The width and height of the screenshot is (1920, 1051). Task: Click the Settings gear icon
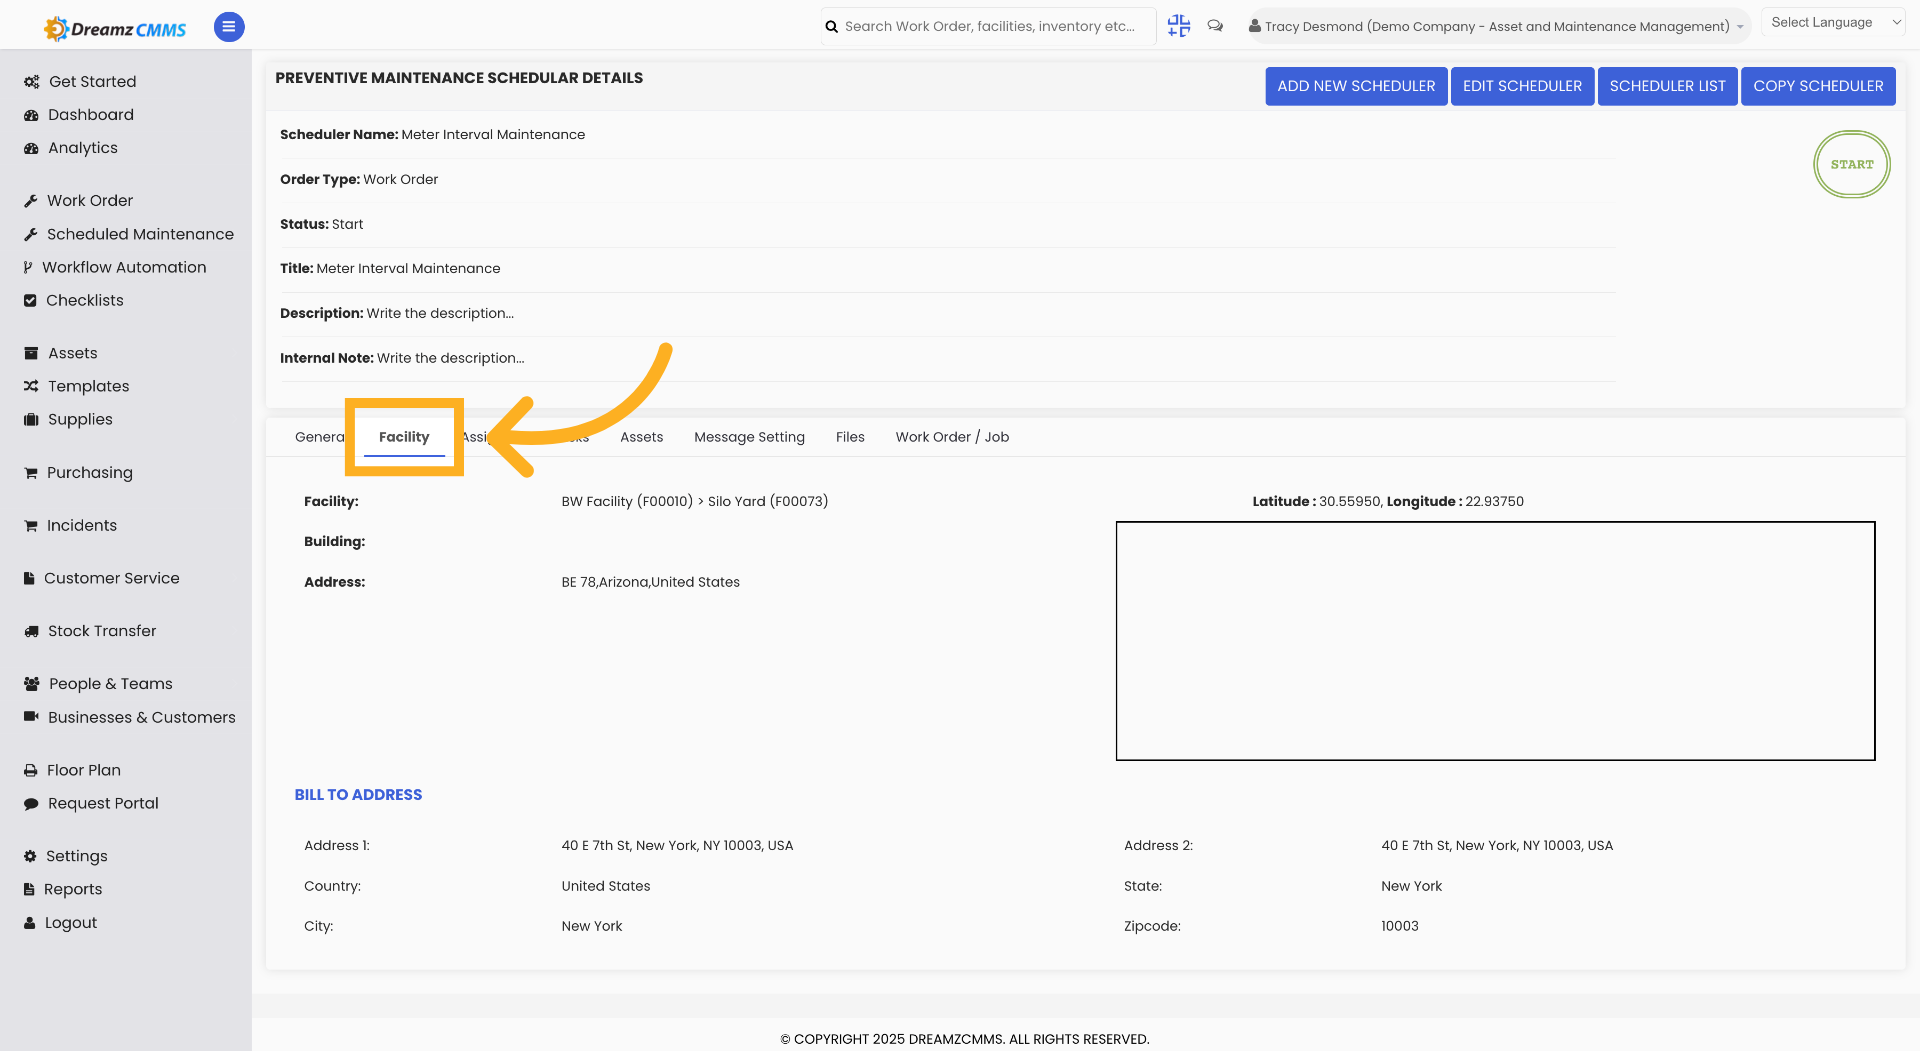(x=30, y=856)
